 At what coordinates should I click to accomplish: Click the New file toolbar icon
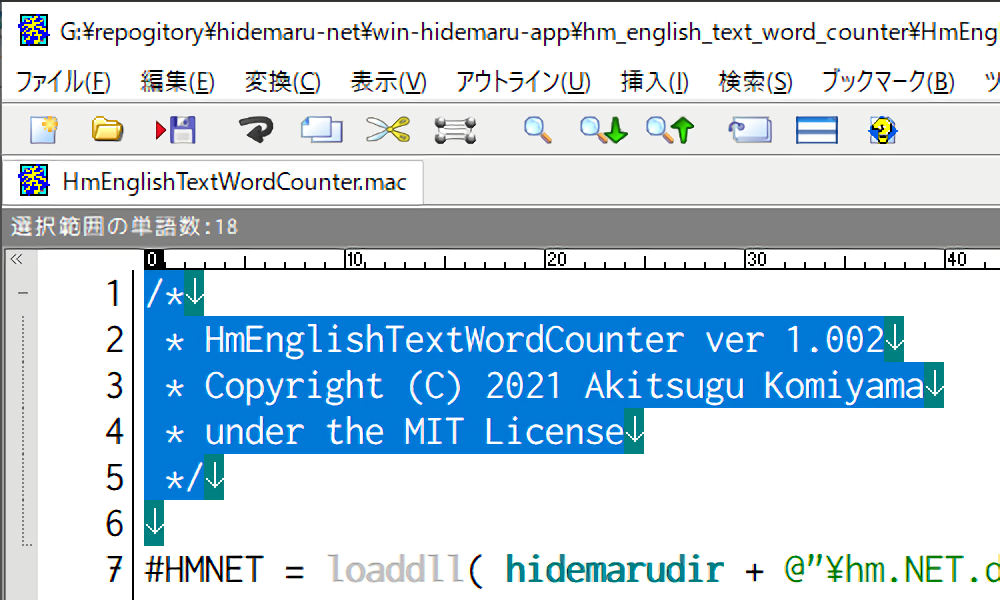pos(43,129)
